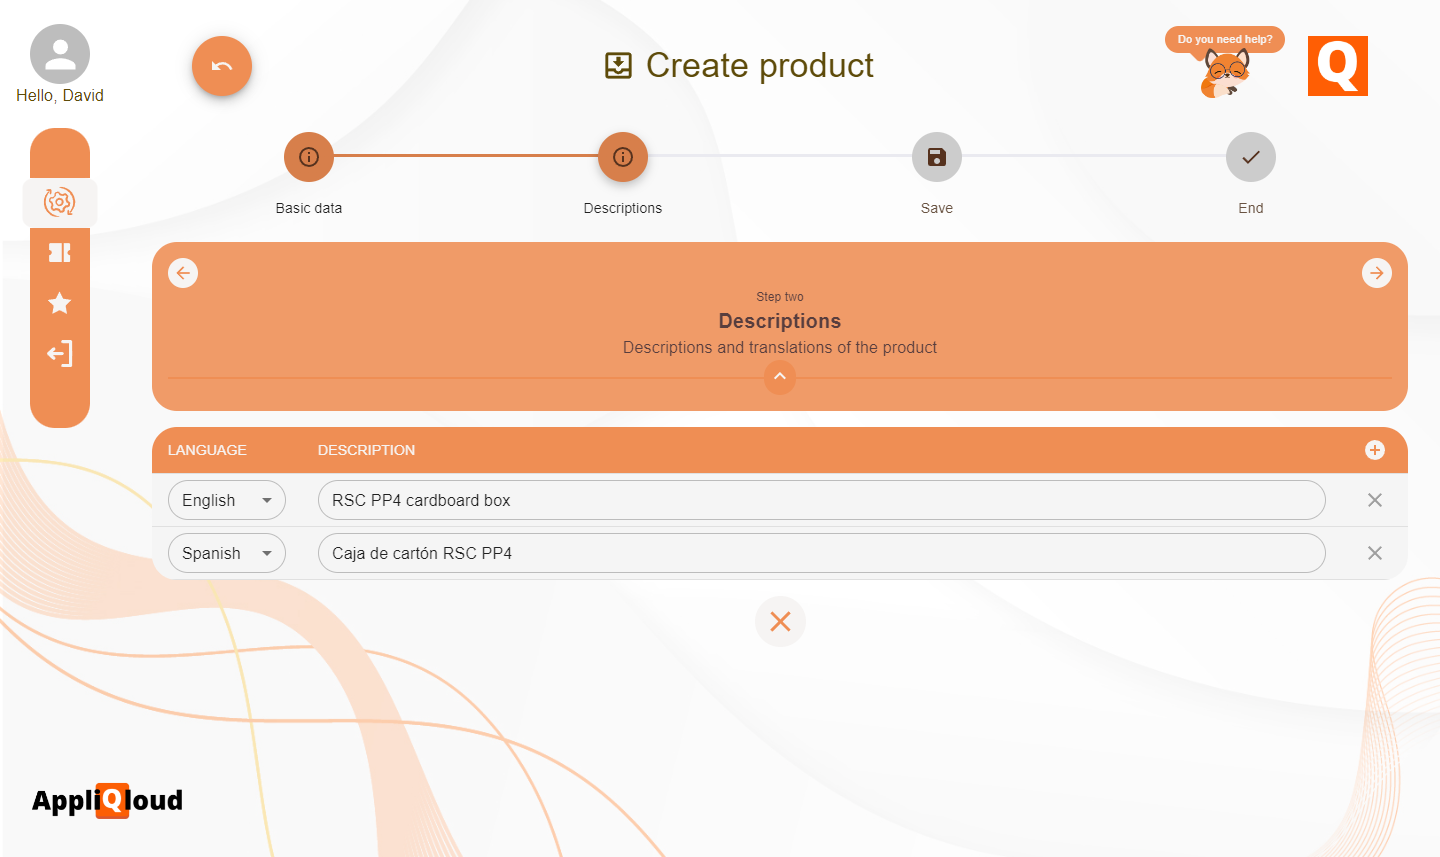Click the user avatar above Hello, David
This screenshot has width=1440, height=857.
[x=59, y=53]
